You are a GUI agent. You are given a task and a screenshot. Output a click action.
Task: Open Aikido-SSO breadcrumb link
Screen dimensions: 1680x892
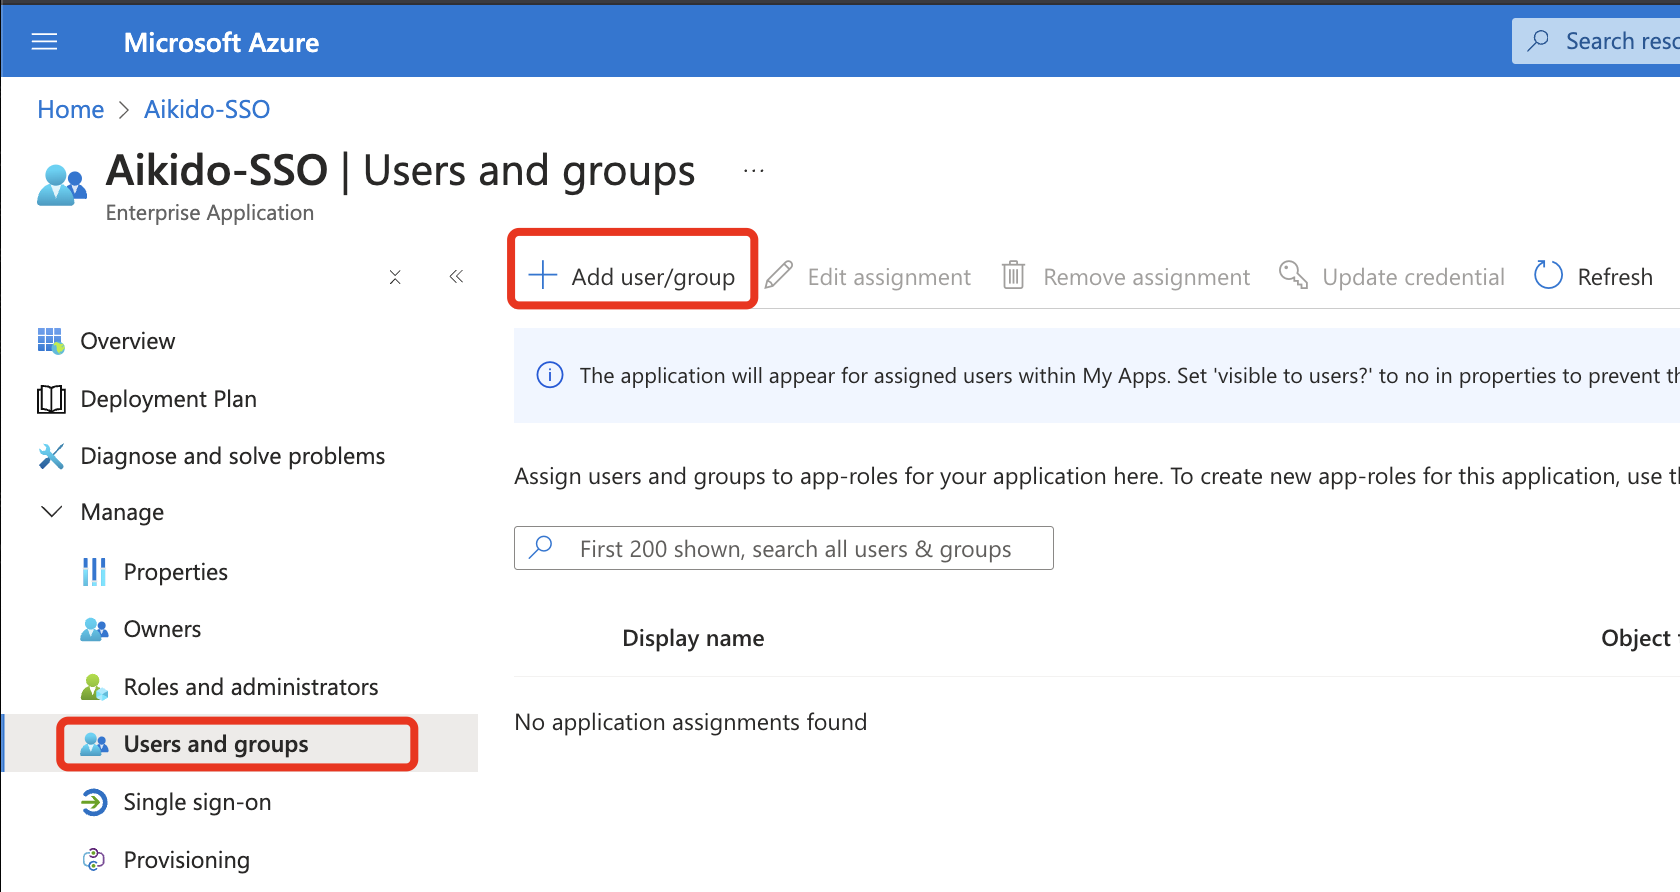207,109
